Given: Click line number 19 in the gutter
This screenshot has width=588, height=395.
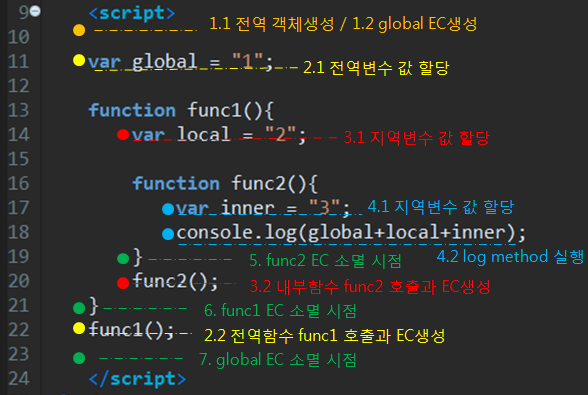Looking at the screenshot, I should tap(18, 257).
